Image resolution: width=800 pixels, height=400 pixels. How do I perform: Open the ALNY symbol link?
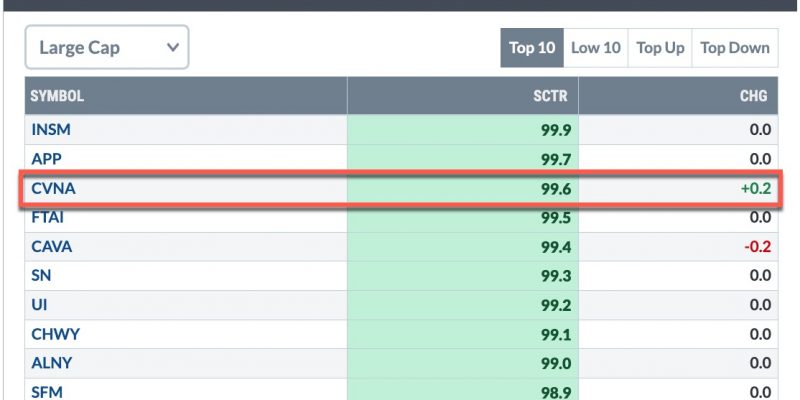pos(52,363)
